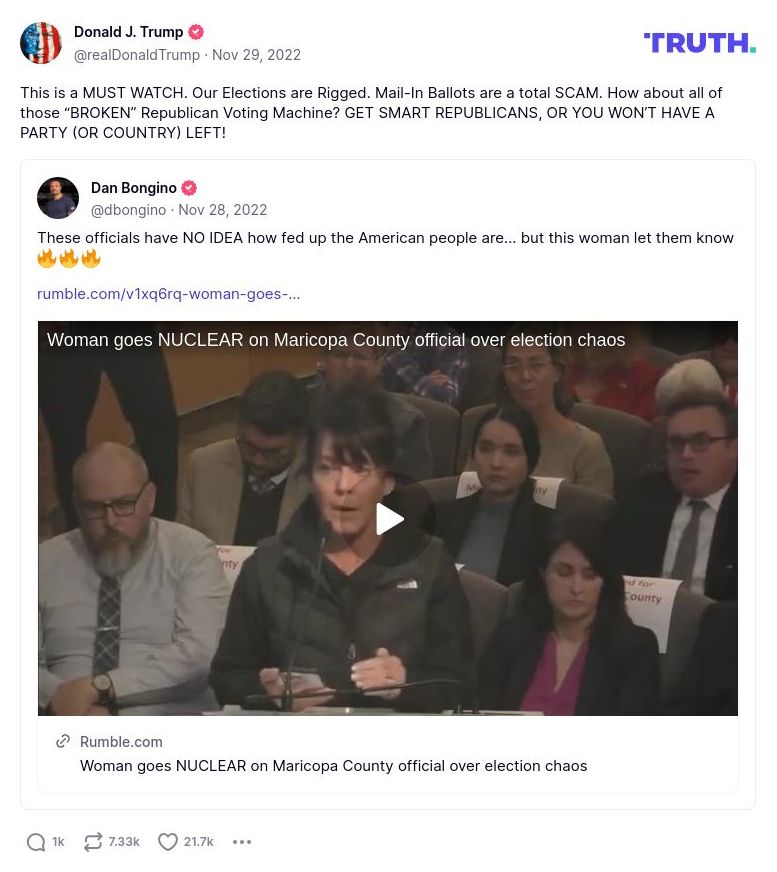
Task: Click the Donald J. Trump display name
Action: pos(128,32)
